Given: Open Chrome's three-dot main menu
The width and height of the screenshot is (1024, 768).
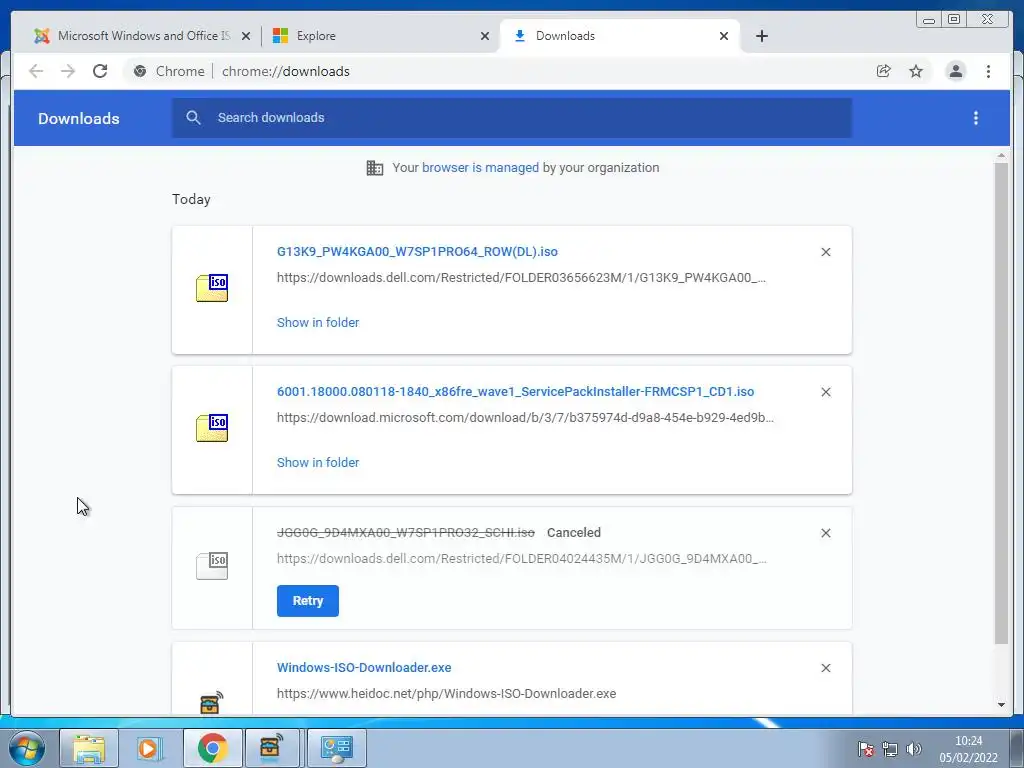Looking at the screenshot, I should 988,71.
